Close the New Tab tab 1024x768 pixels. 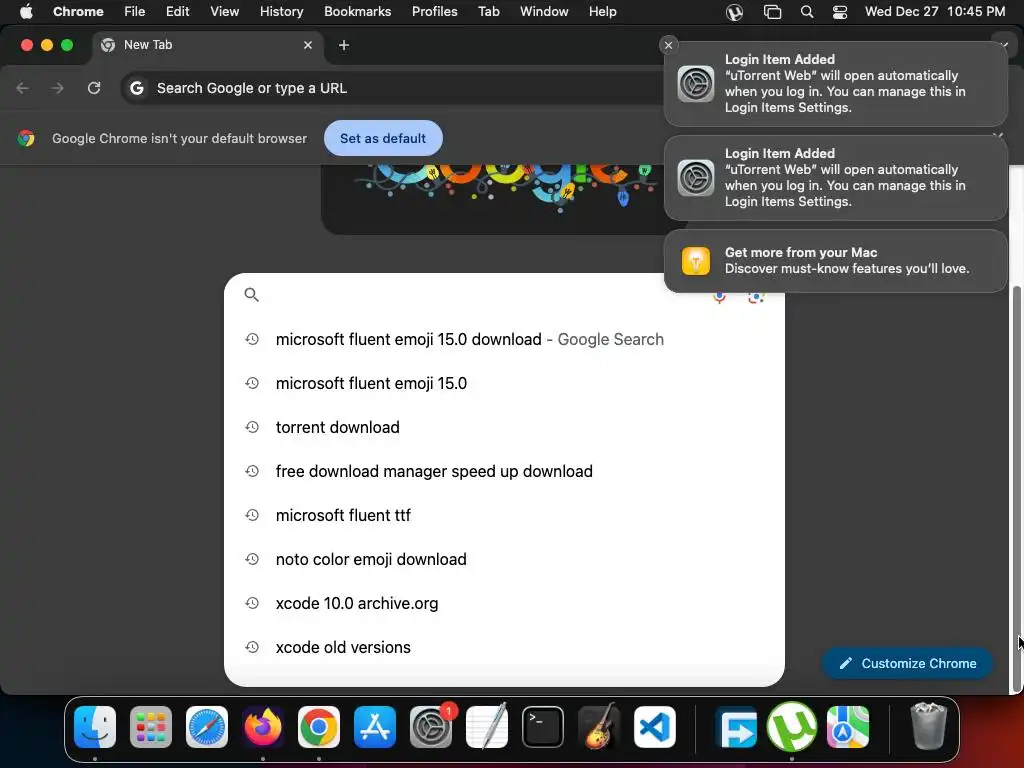point(308,45)
